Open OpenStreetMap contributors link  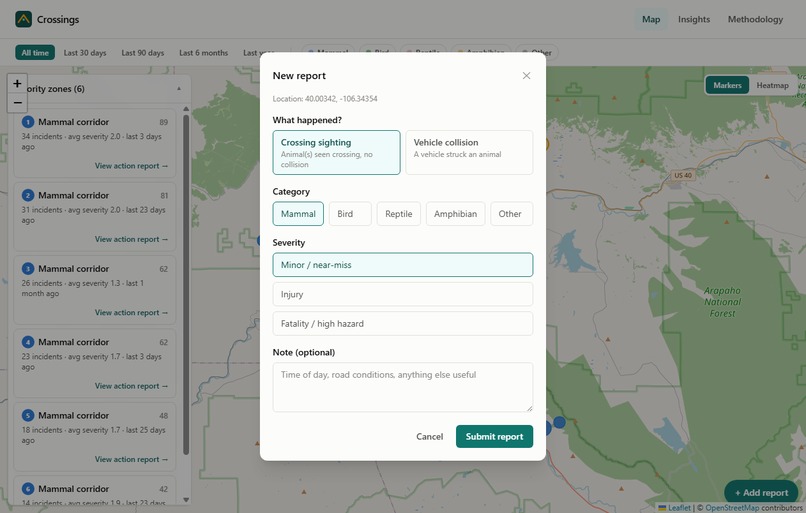coord(732,508)
